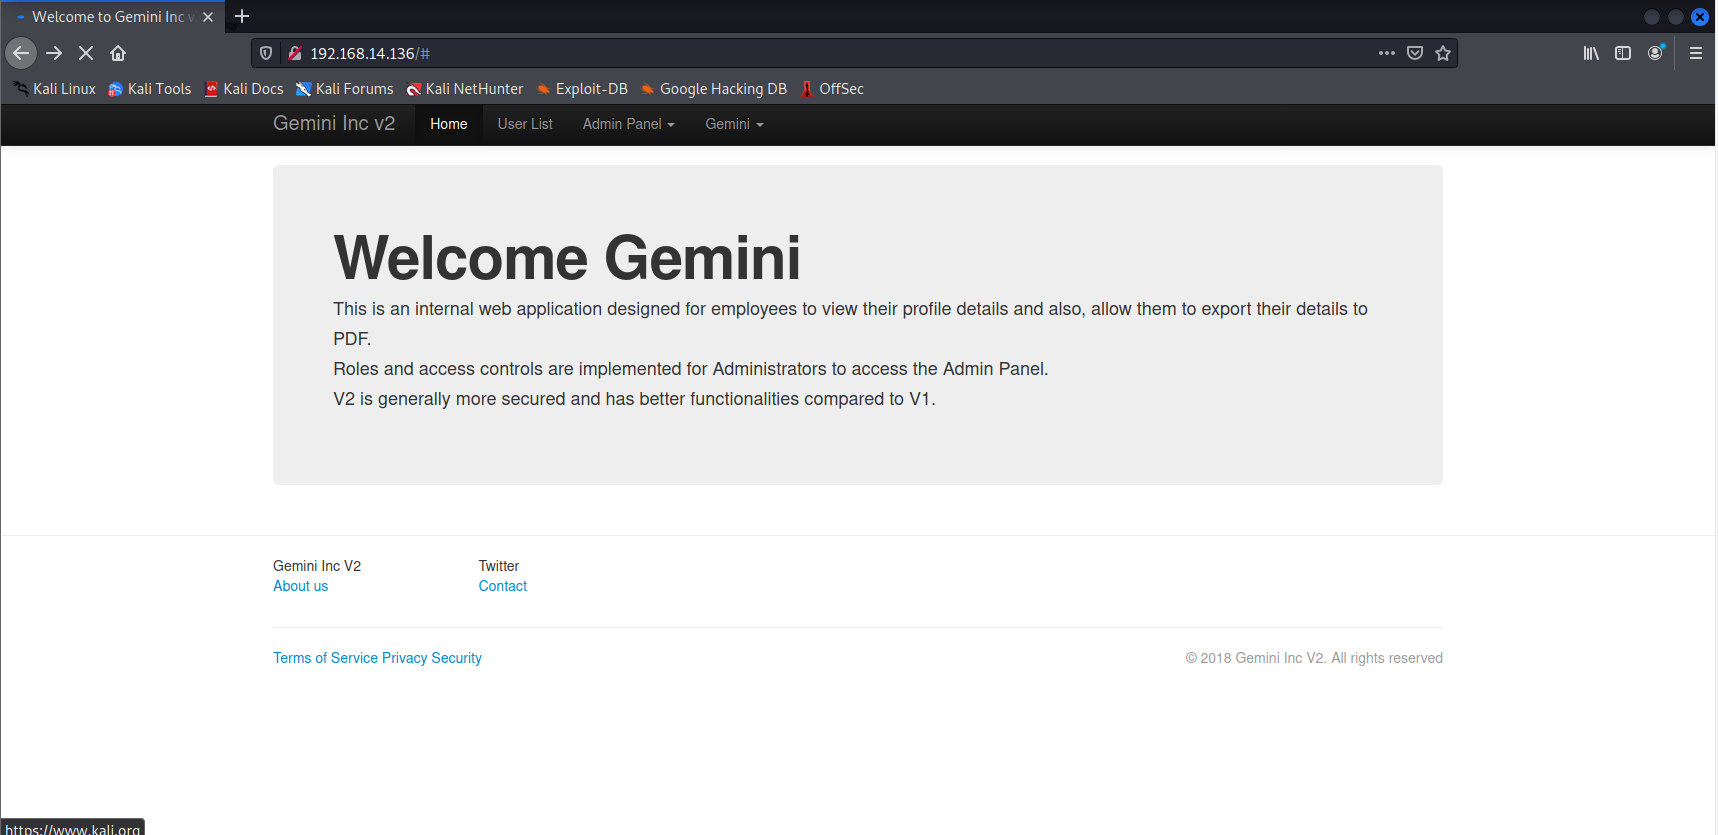Click the browser back arrow button
The width and height of the screenshot is (1718, 835).
point(21,53)
